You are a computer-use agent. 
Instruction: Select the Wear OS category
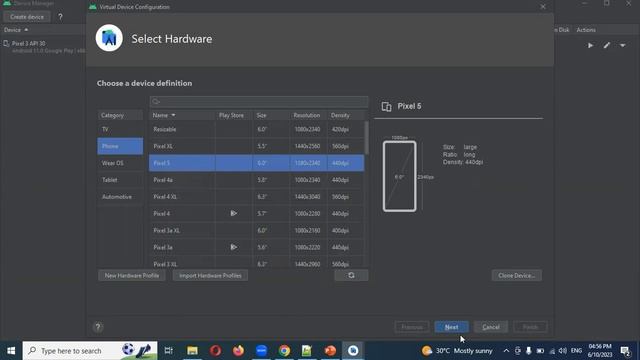(x=120, y=163)
